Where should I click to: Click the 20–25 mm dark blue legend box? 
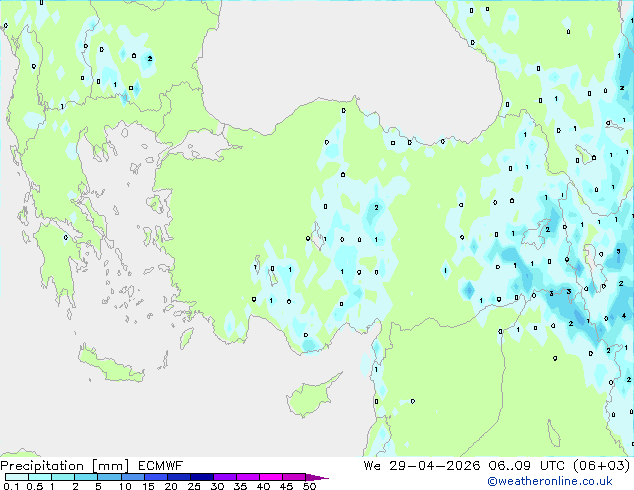(178, 477)
